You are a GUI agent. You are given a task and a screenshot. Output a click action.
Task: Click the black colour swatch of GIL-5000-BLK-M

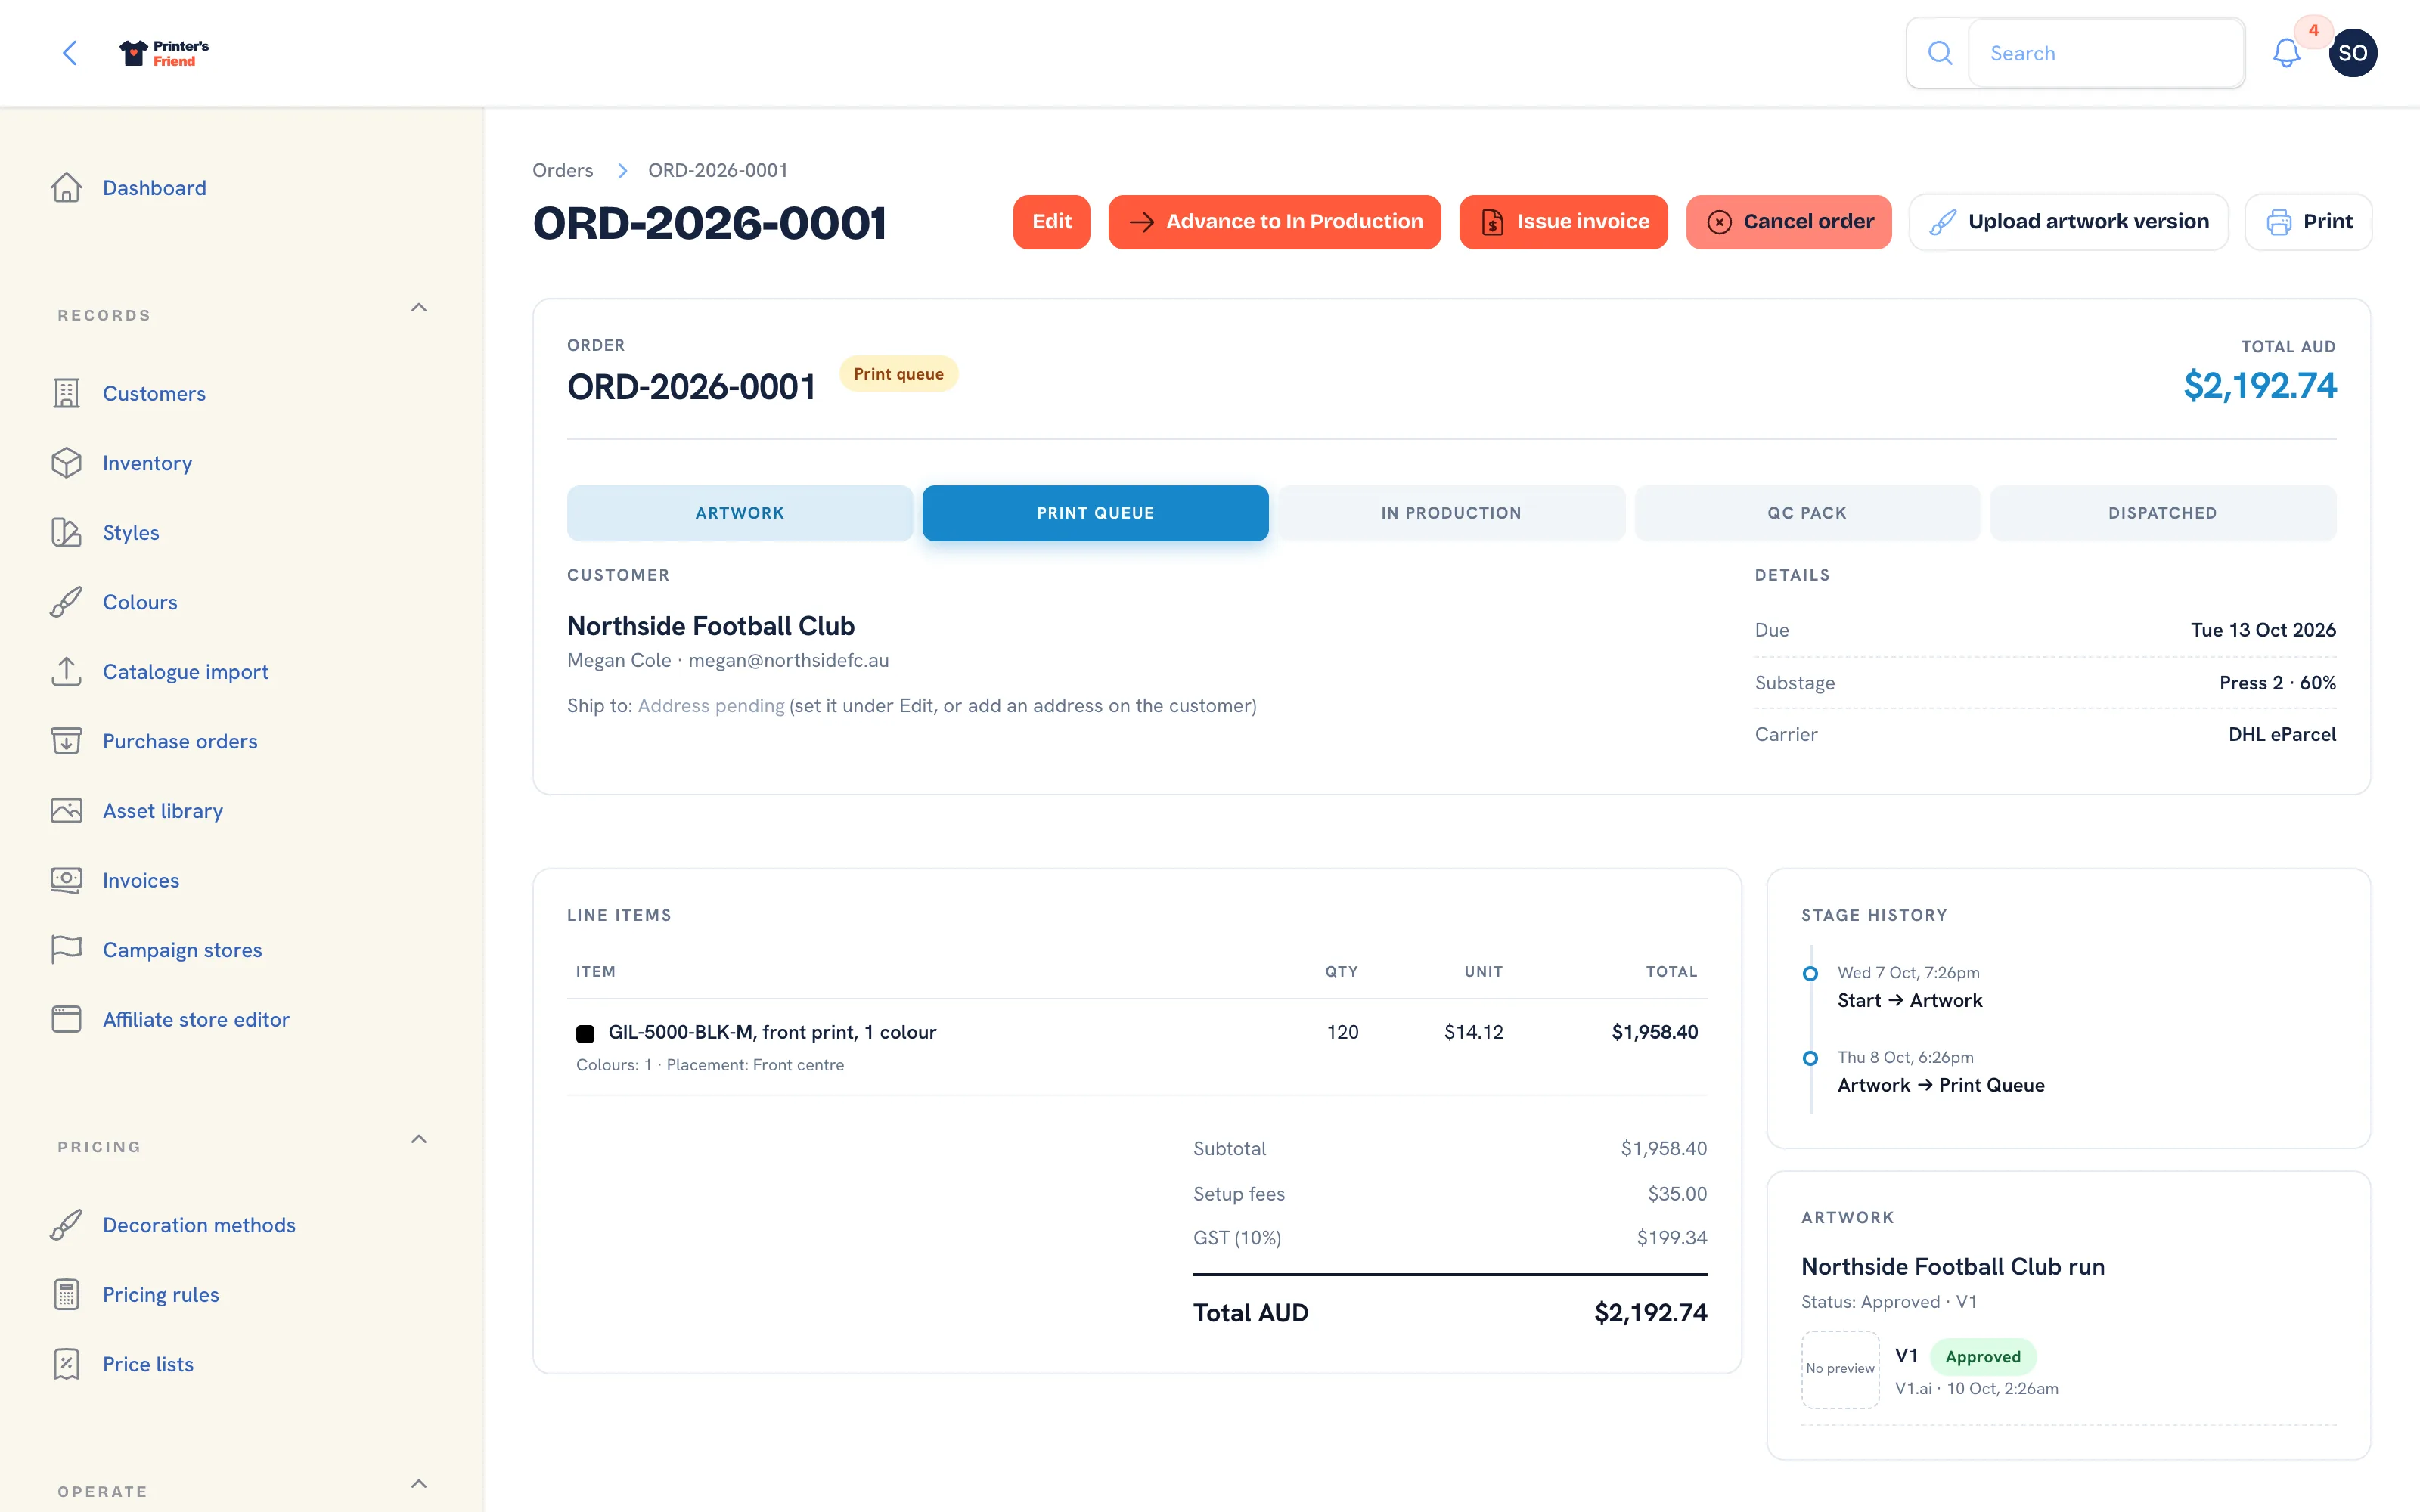(x=585, y=1033)
